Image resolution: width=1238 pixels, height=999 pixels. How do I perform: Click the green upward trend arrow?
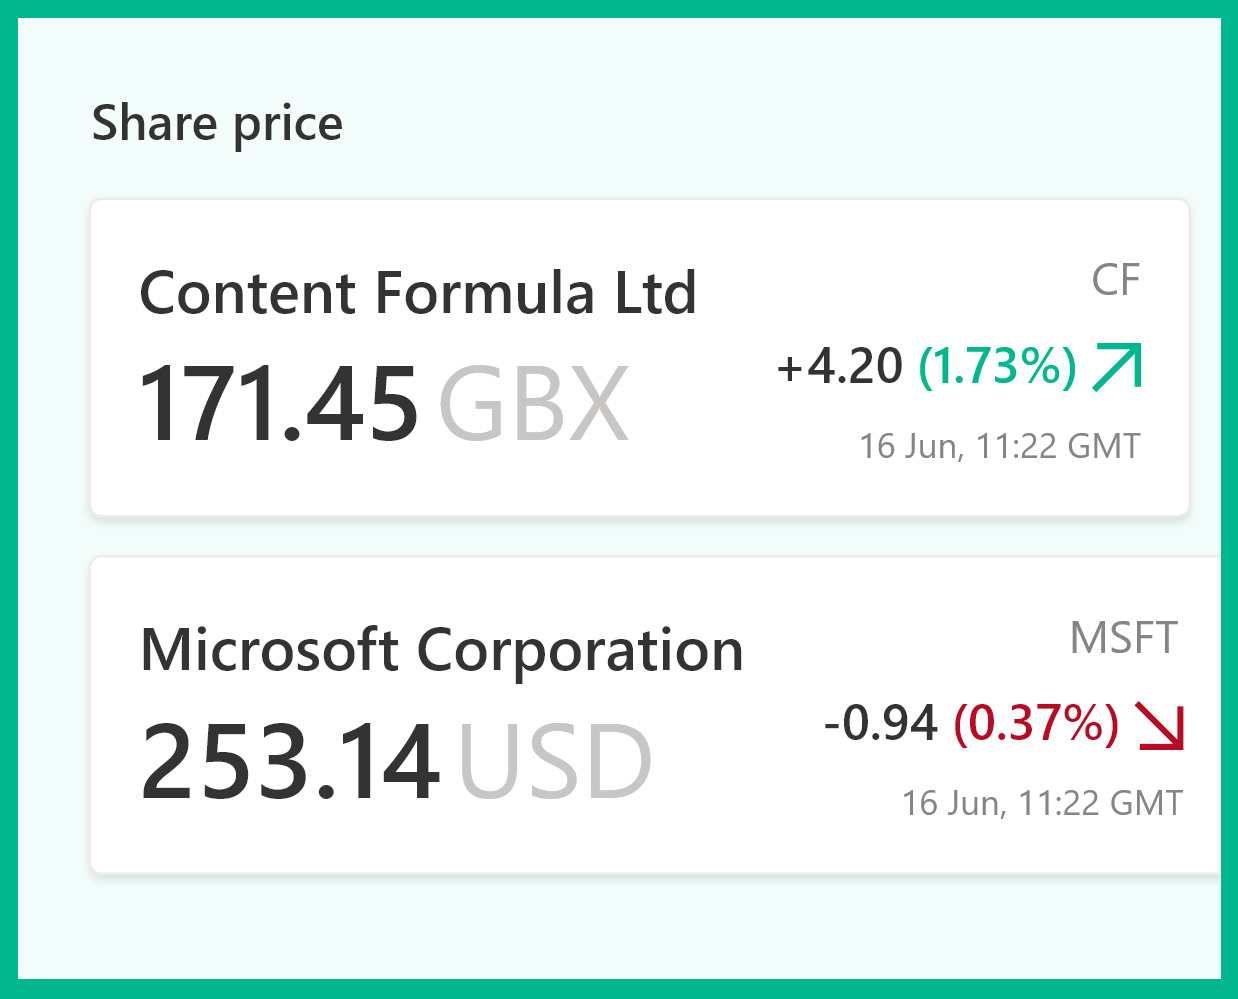point(1117,366)
